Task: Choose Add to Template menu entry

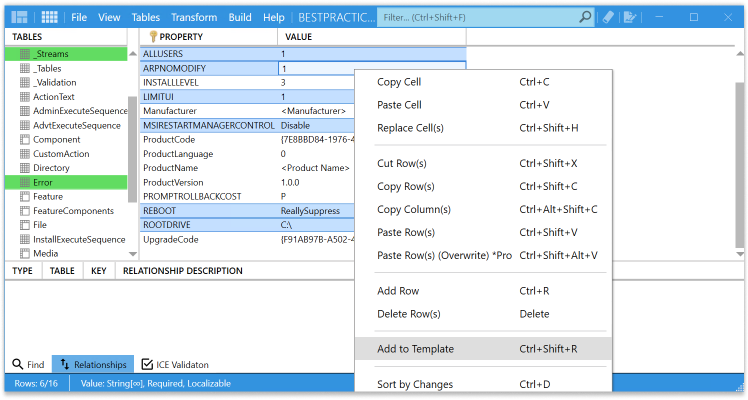Action: coord(483,349)
